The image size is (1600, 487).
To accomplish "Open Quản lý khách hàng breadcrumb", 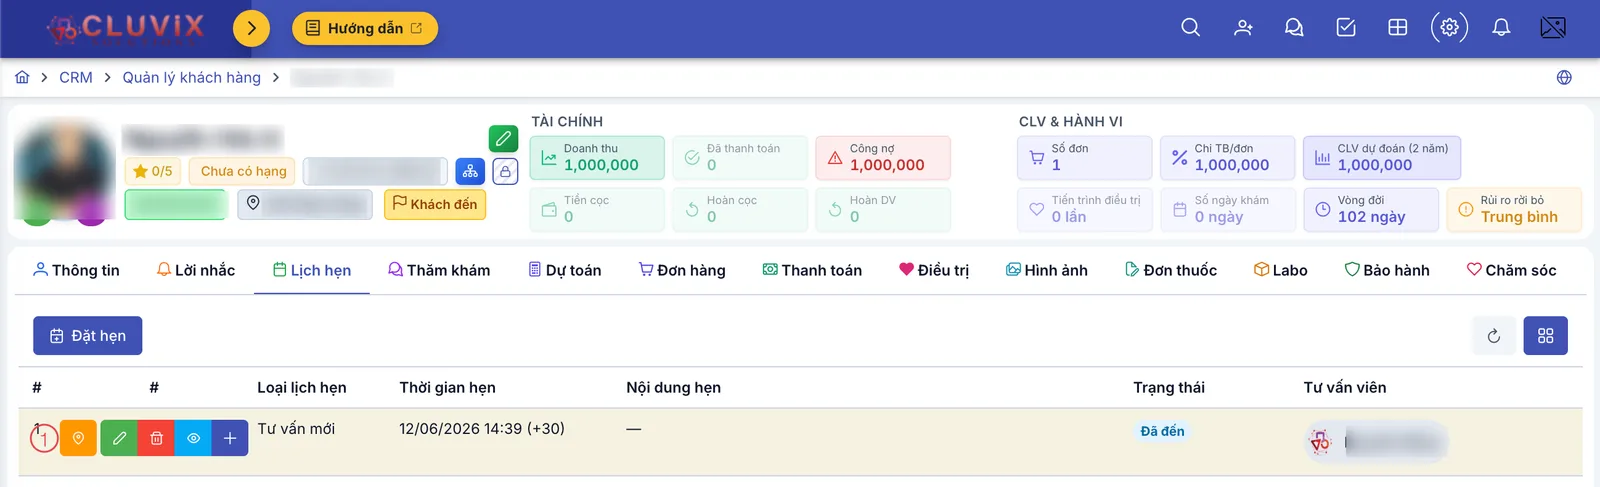I will click(x=192, y=77).
